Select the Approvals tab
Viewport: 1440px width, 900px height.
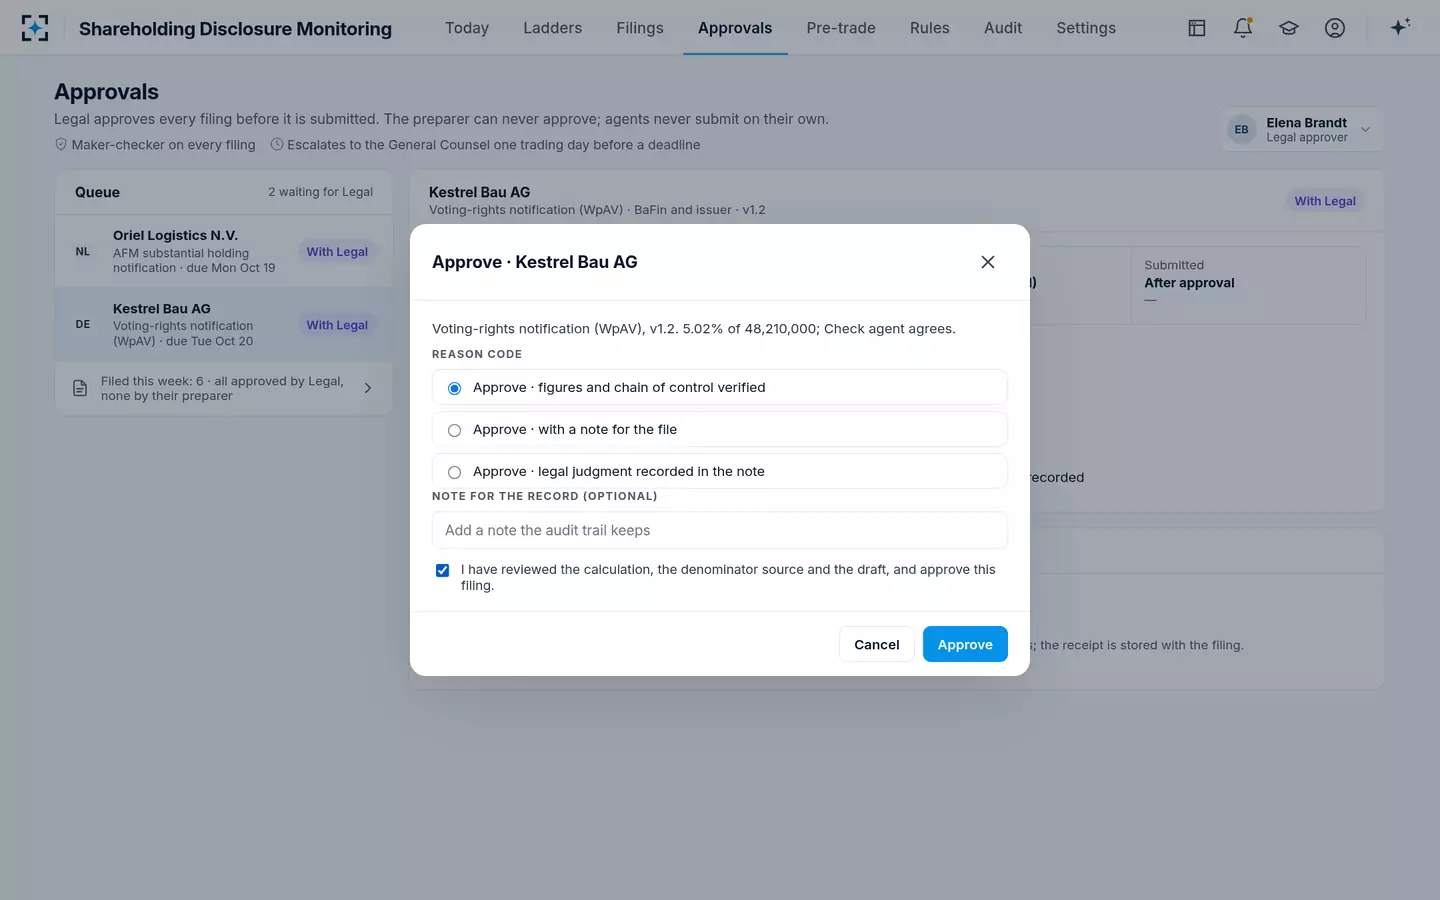[x=735, y=28]
